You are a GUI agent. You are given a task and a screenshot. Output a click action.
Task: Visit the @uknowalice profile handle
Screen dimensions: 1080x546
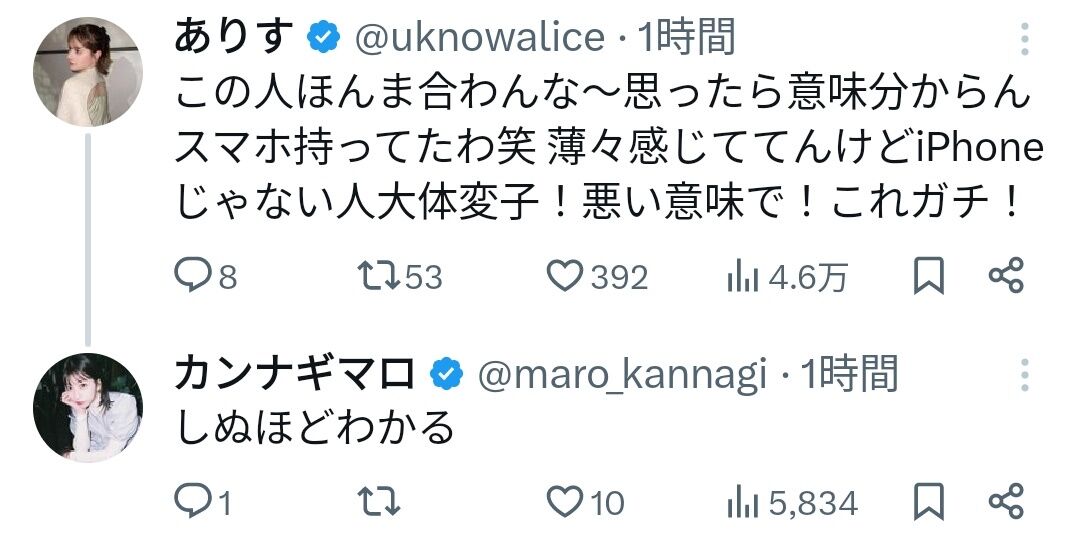point(480,38)
